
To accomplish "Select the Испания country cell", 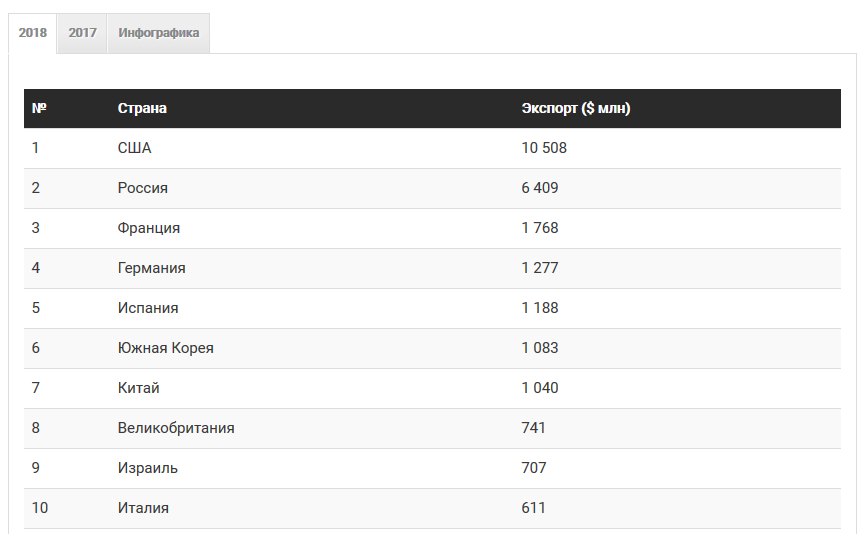I will click(148, 308).
